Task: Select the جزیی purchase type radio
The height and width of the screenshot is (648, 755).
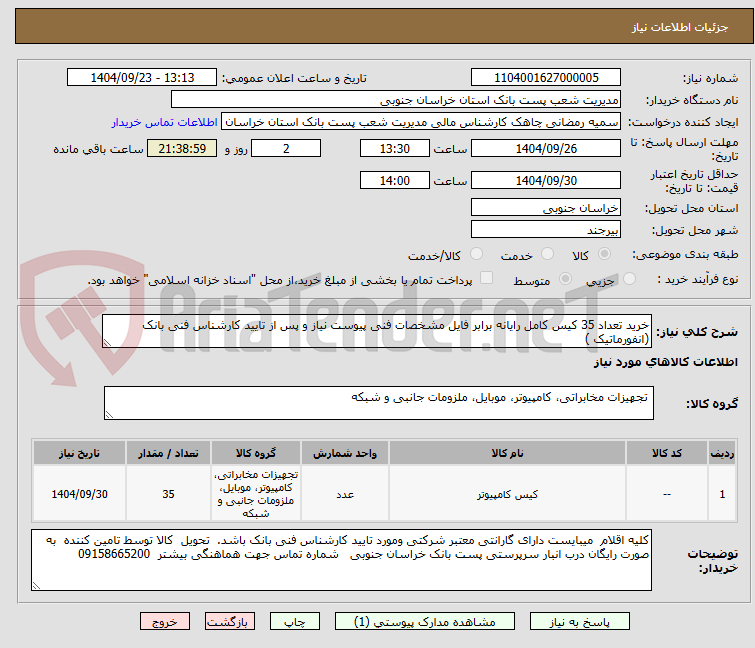Action: pos(629,279)
